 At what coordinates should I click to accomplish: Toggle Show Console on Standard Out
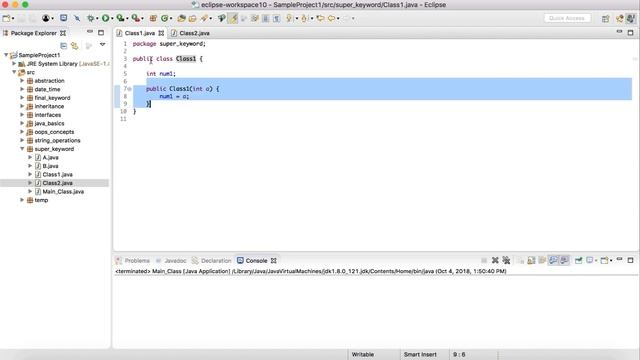553,260
